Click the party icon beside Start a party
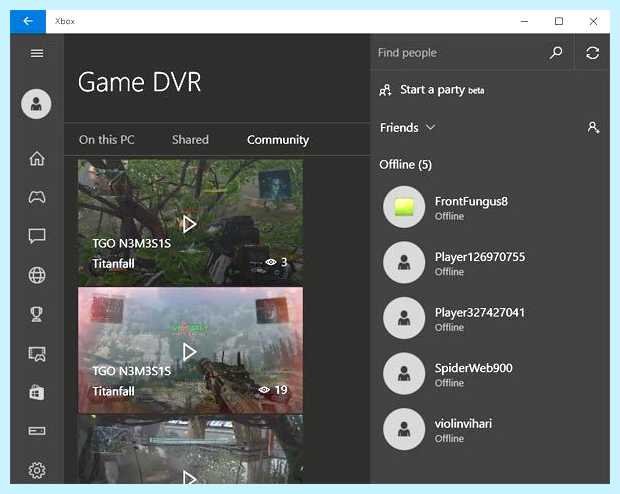The image size is (620, 494). coord(385,90)
